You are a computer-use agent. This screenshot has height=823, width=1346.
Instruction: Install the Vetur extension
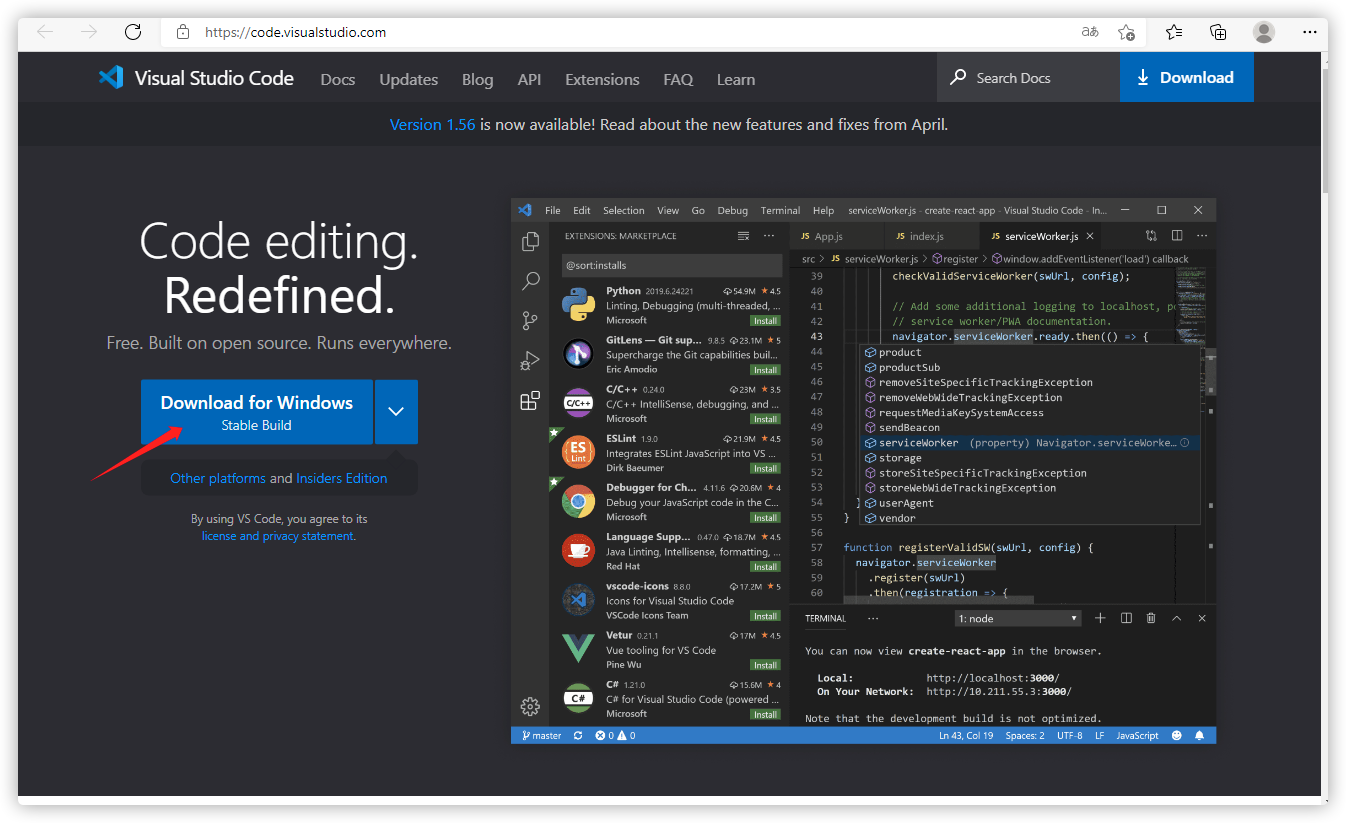tap(766, 665)
